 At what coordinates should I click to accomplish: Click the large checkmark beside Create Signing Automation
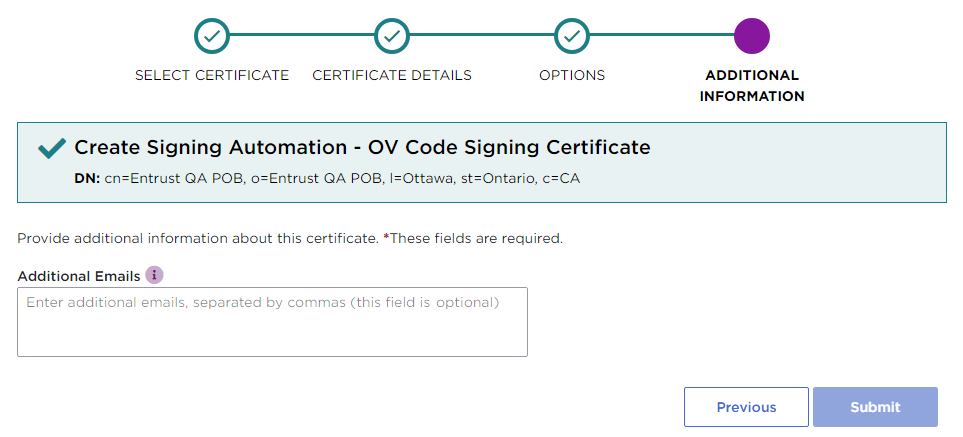coord(52,149)
